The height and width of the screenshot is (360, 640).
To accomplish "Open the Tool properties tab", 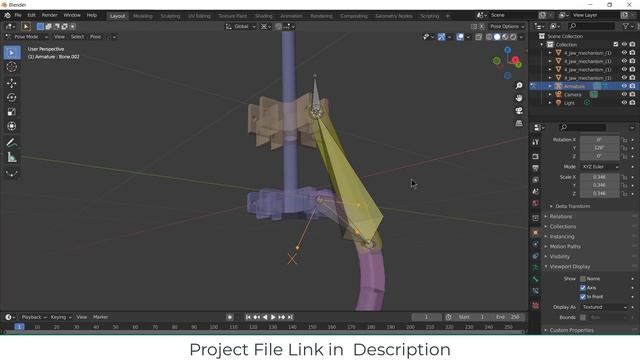I will 536,142.
